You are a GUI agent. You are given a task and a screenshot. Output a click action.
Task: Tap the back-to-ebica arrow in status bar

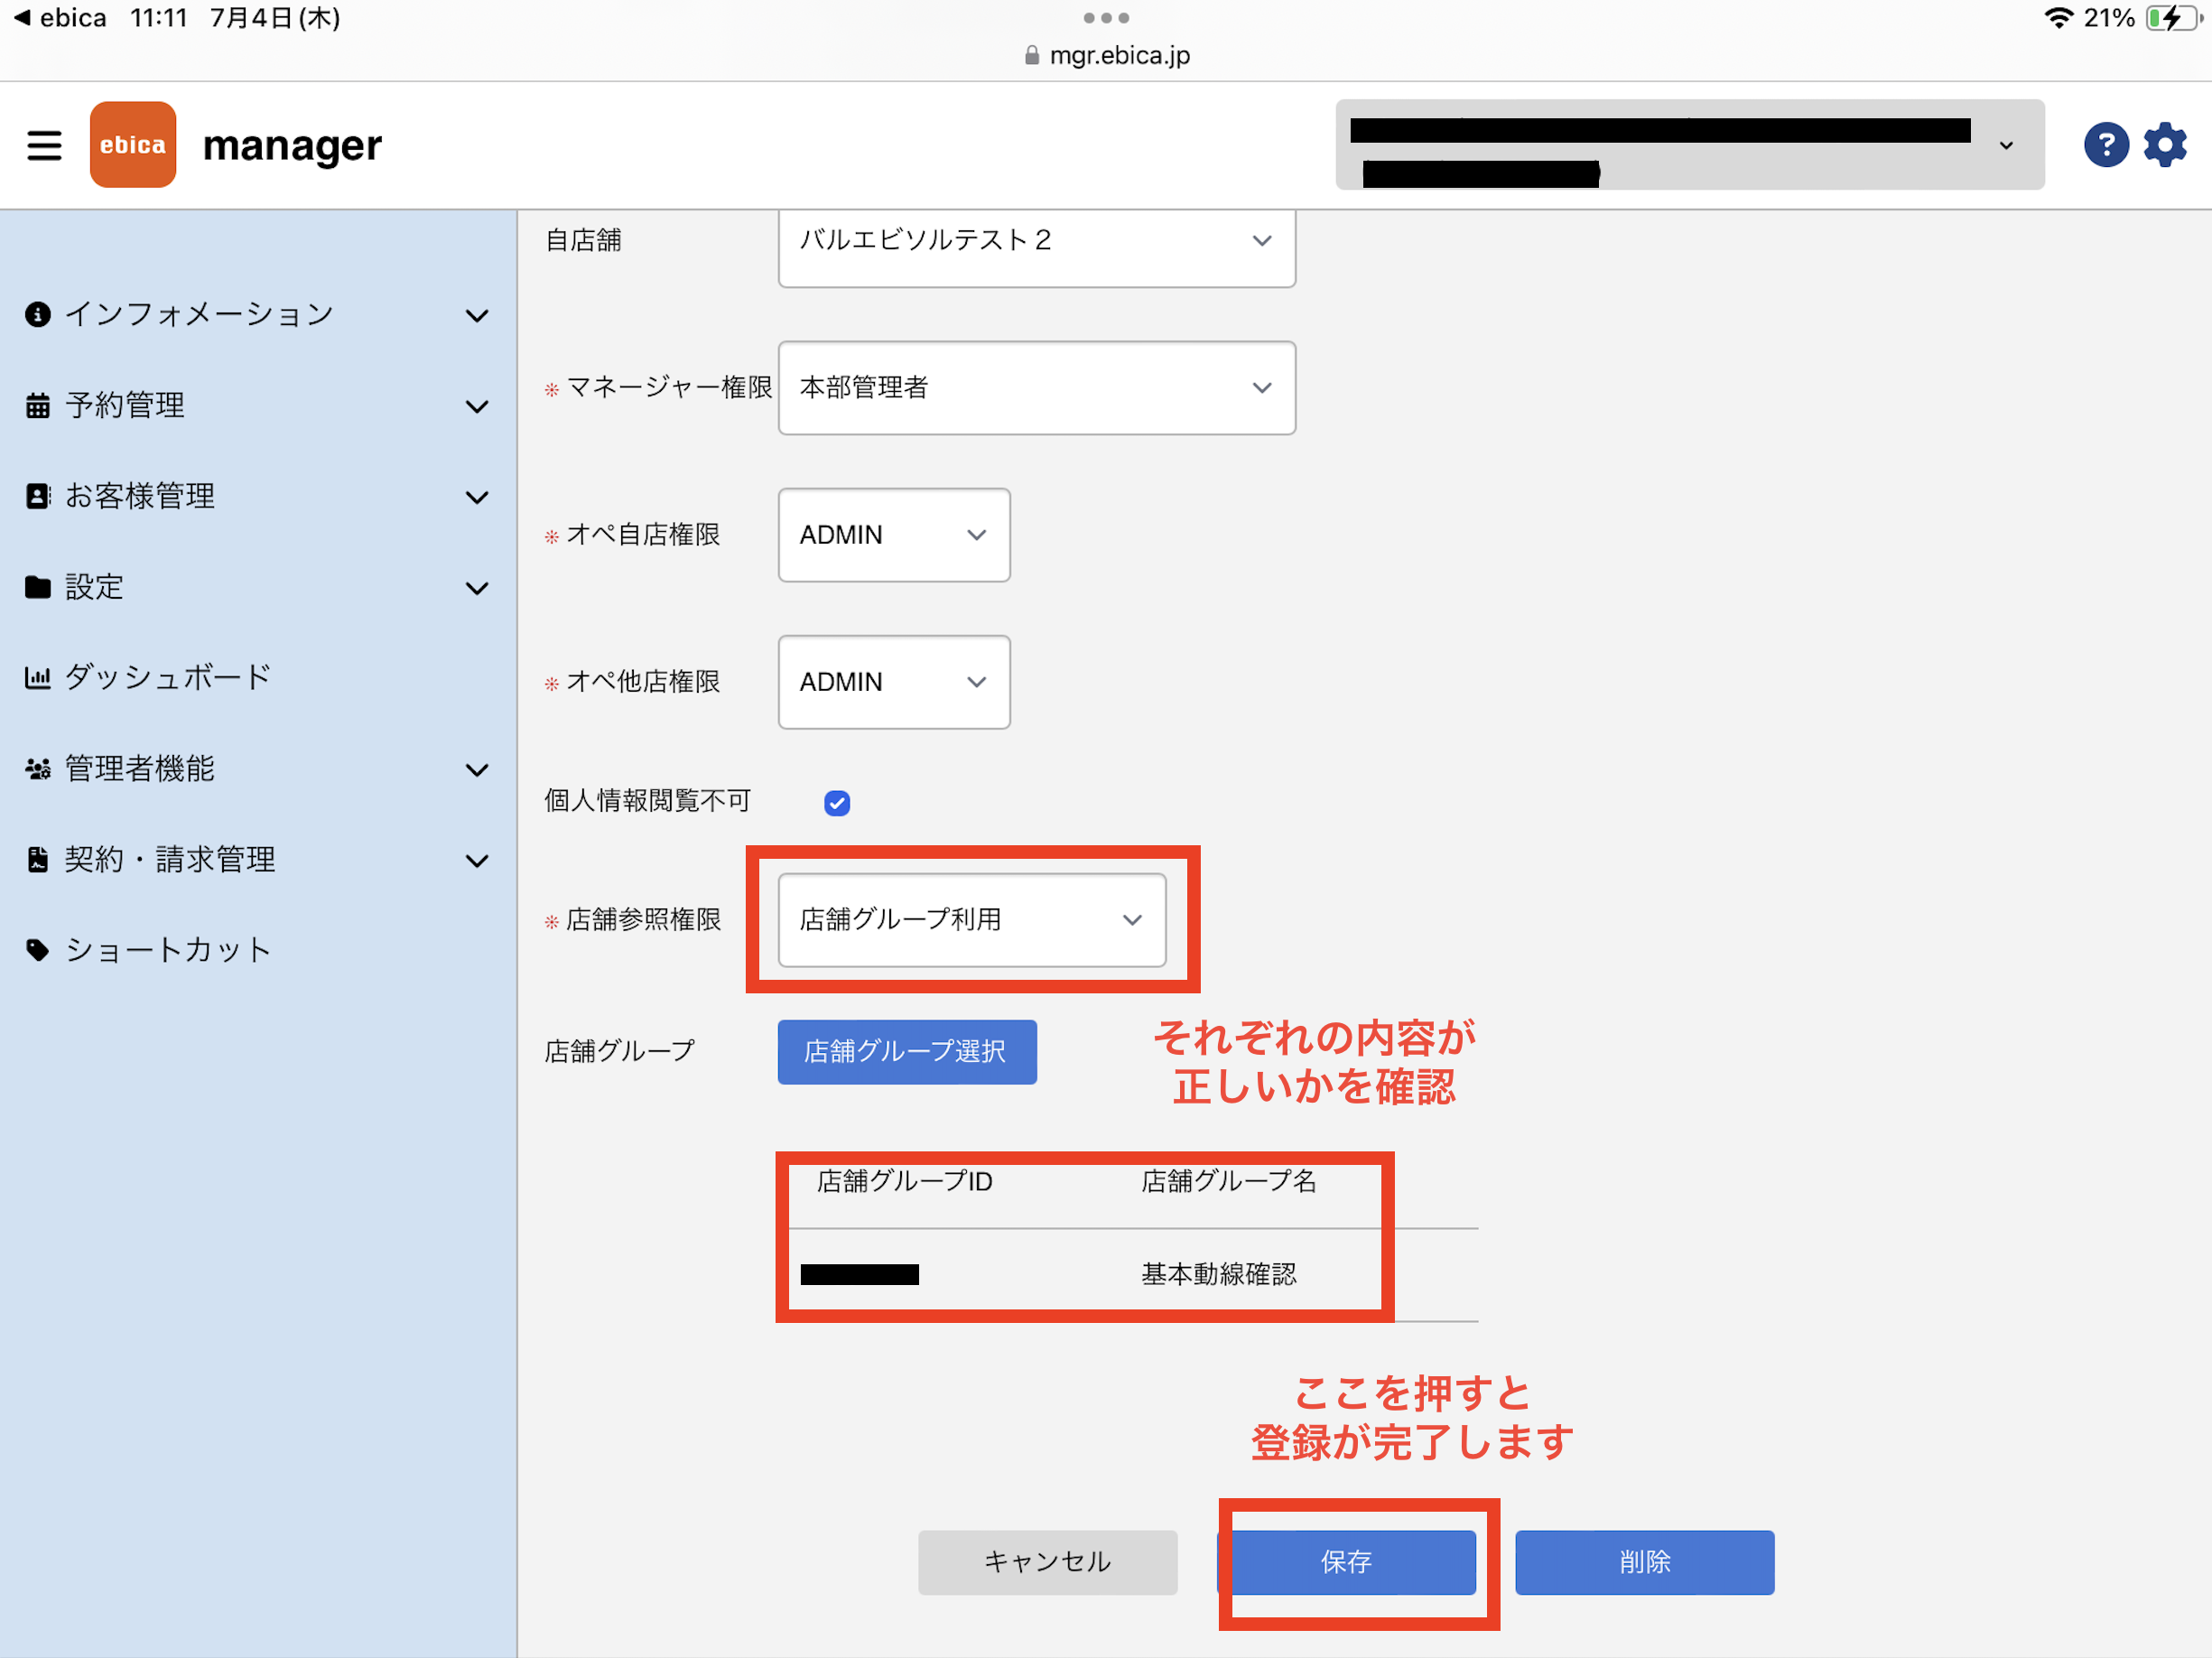click(x=22, y=18)
